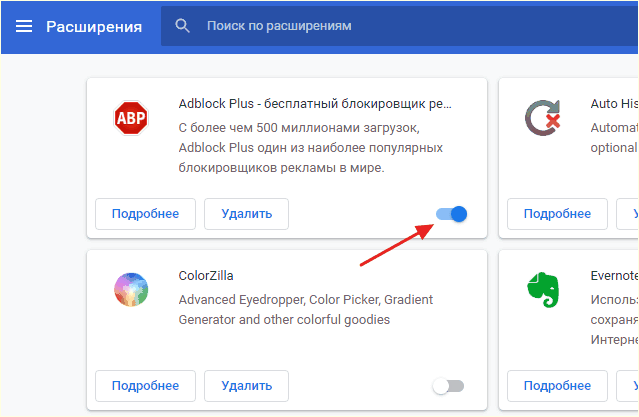This screenshot has width=639, height=417.
Task: Click the Adblock Plus ABP icon
Action: tap(130, 118)
